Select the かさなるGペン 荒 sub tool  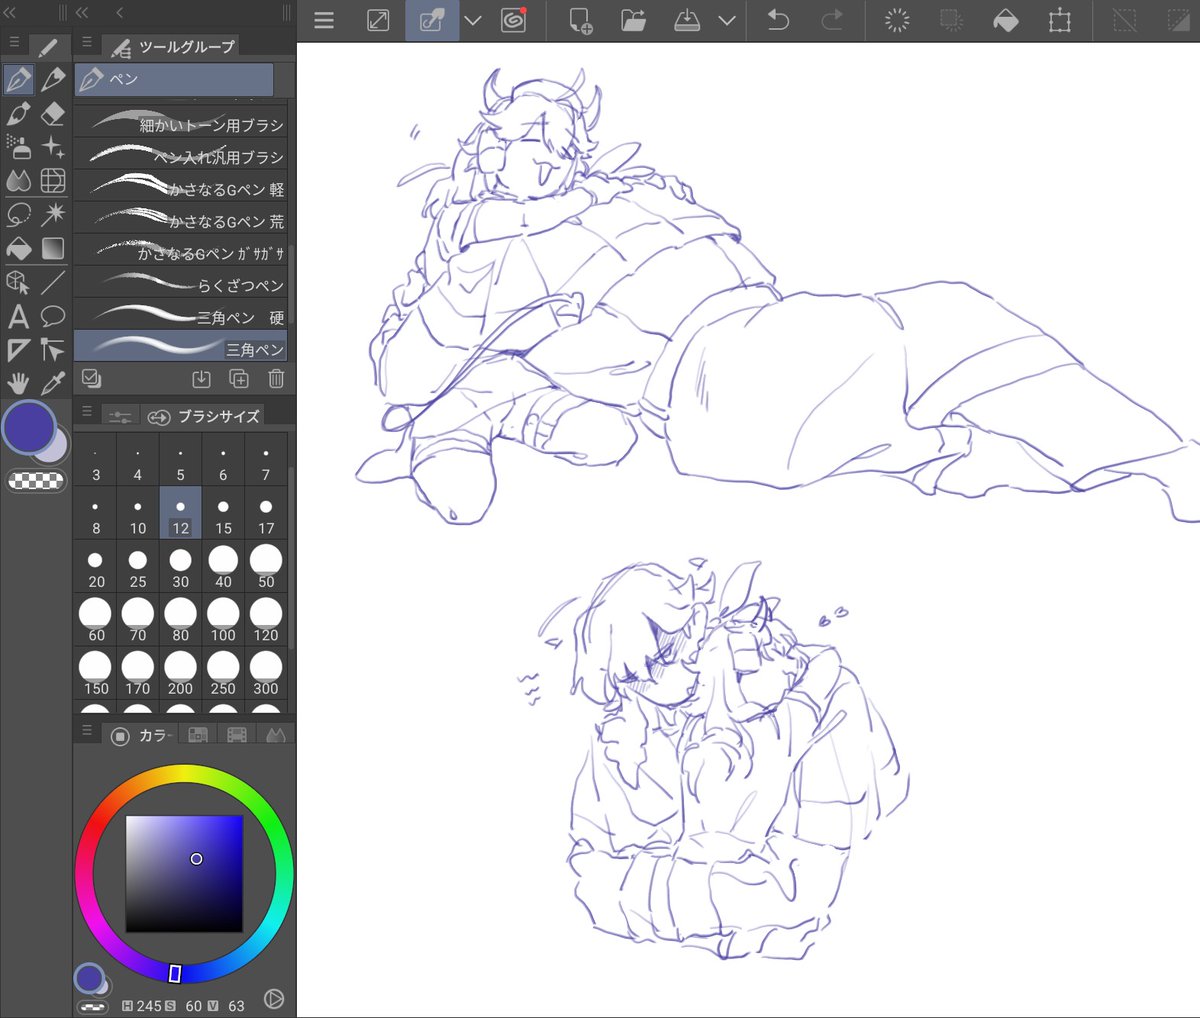click(181, 219)
